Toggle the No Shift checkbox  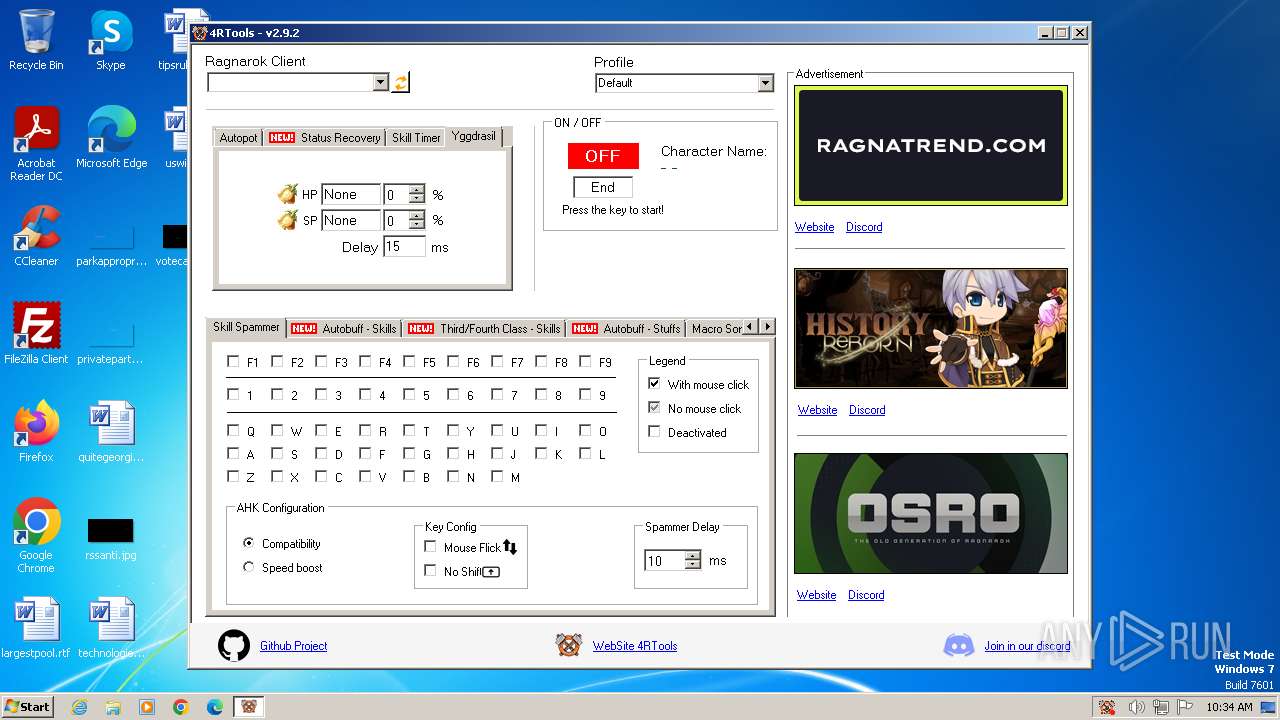(430, 570)
